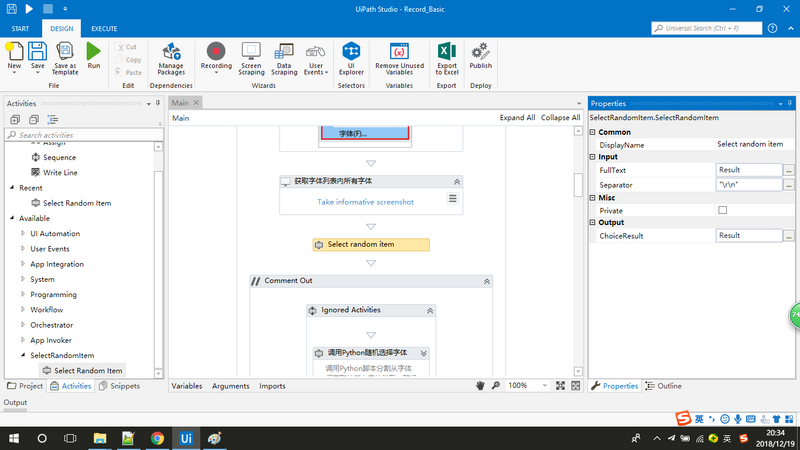Click Remove Unused Variables
The image size is (800, 450).
pos(399,52)
